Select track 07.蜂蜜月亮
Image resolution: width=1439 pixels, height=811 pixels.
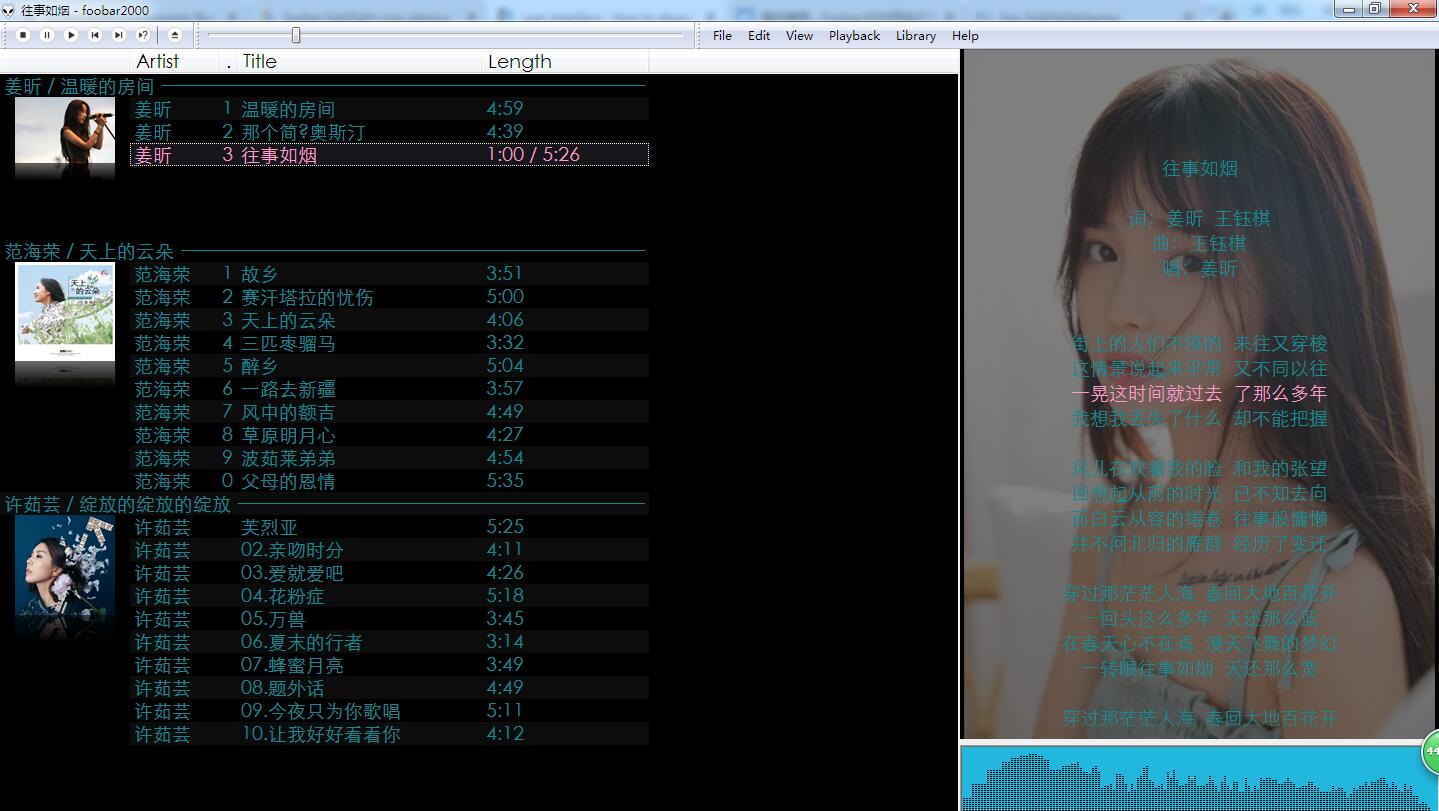point(390,664)
